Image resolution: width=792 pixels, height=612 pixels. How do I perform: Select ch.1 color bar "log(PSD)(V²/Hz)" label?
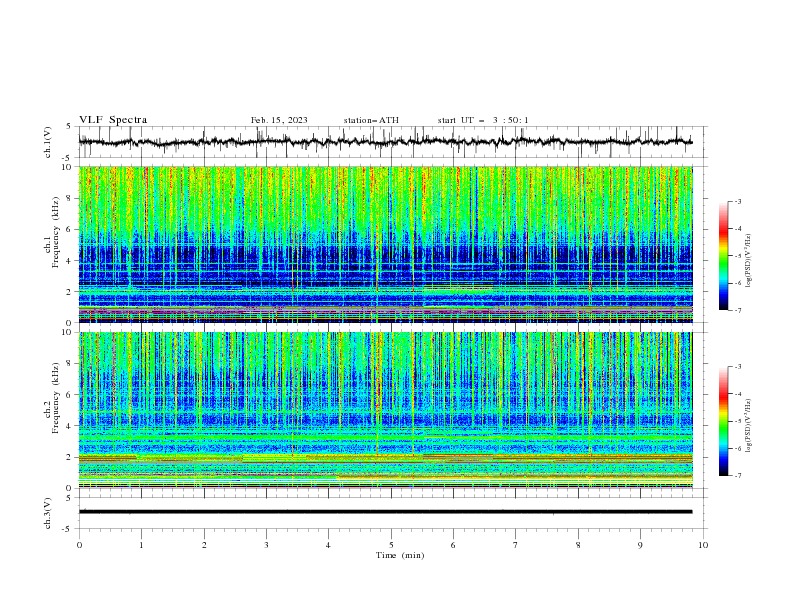click(x=748, y=261)
